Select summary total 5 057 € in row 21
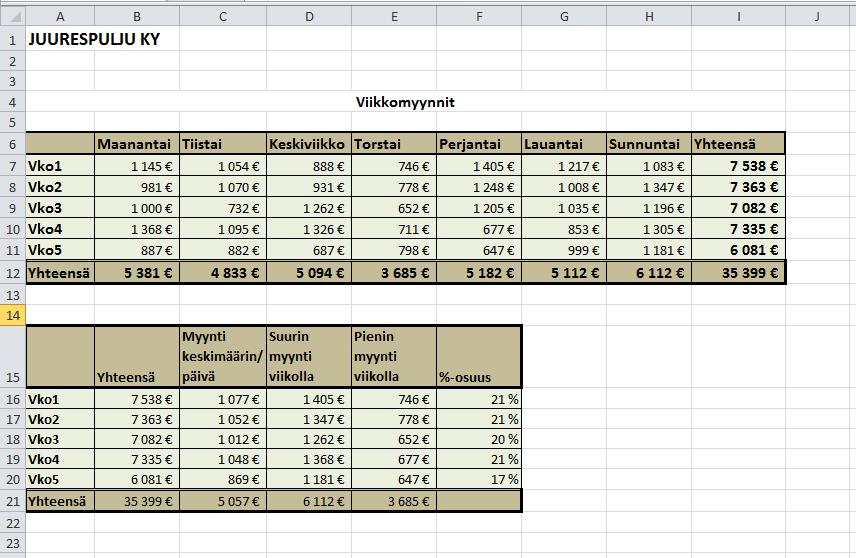 223,501
